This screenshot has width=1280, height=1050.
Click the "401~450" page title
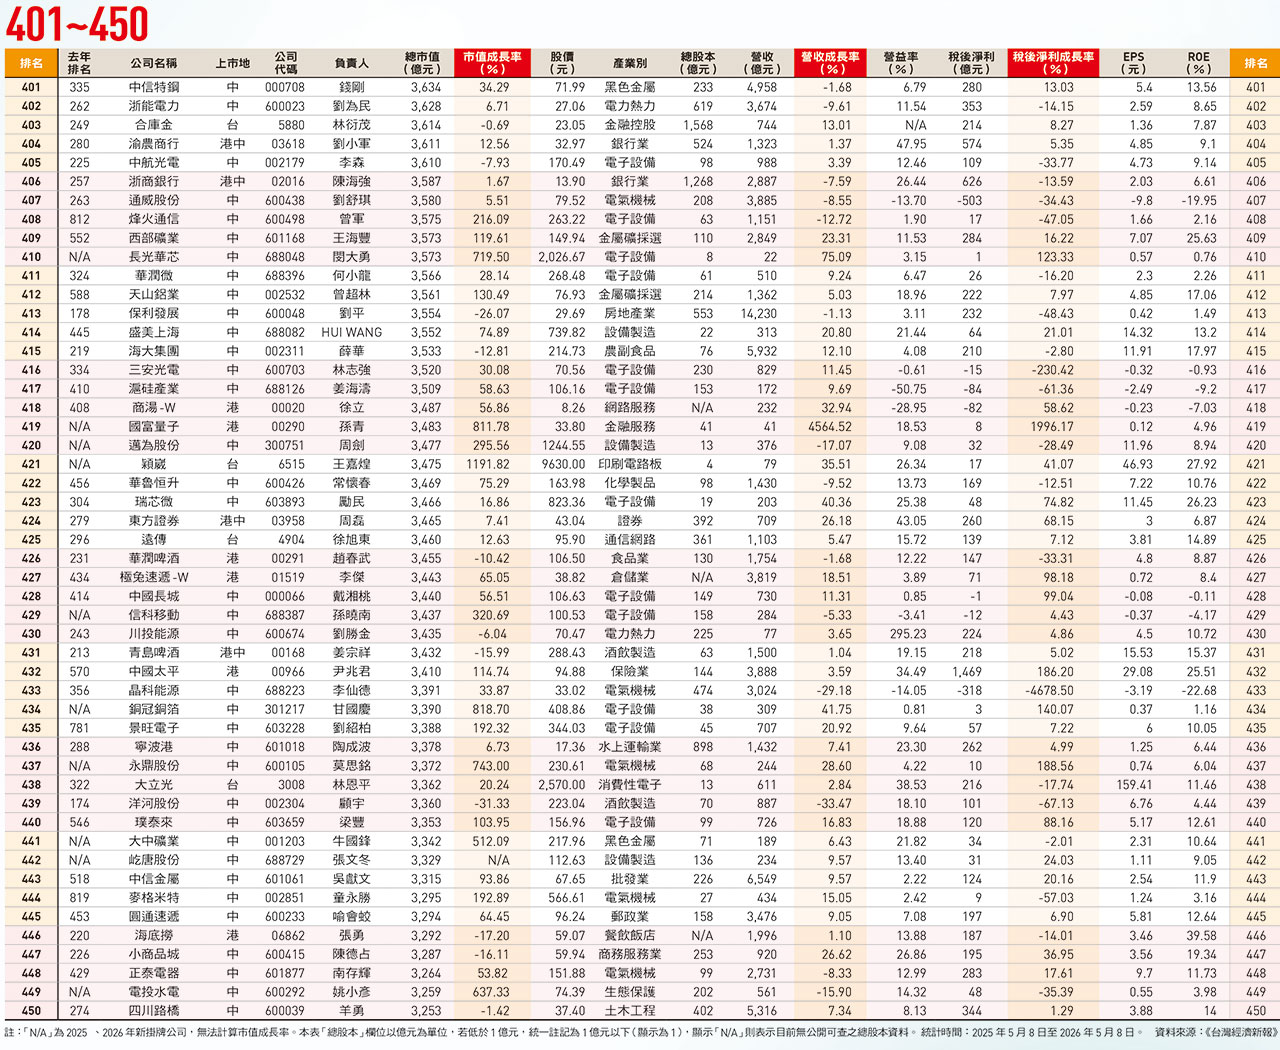(77, 24)
